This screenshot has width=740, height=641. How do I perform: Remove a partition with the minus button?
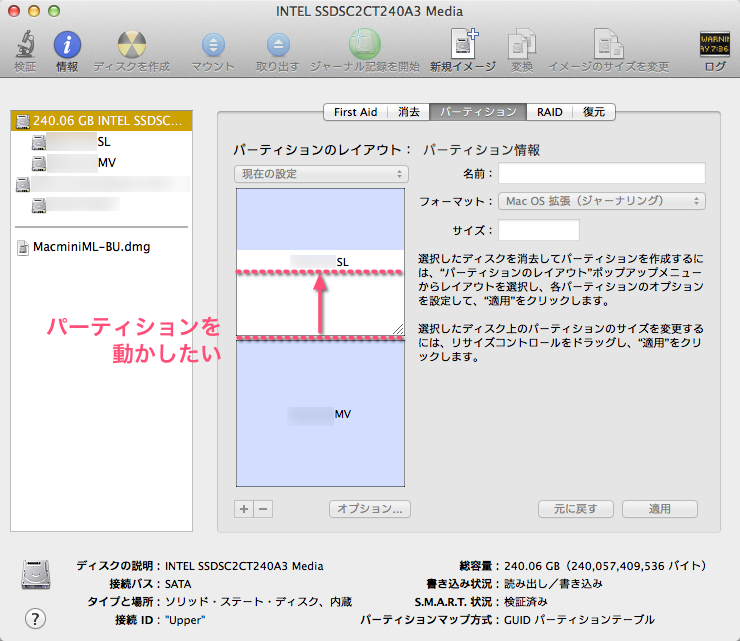pyautogui.click(x=263, y=509)
